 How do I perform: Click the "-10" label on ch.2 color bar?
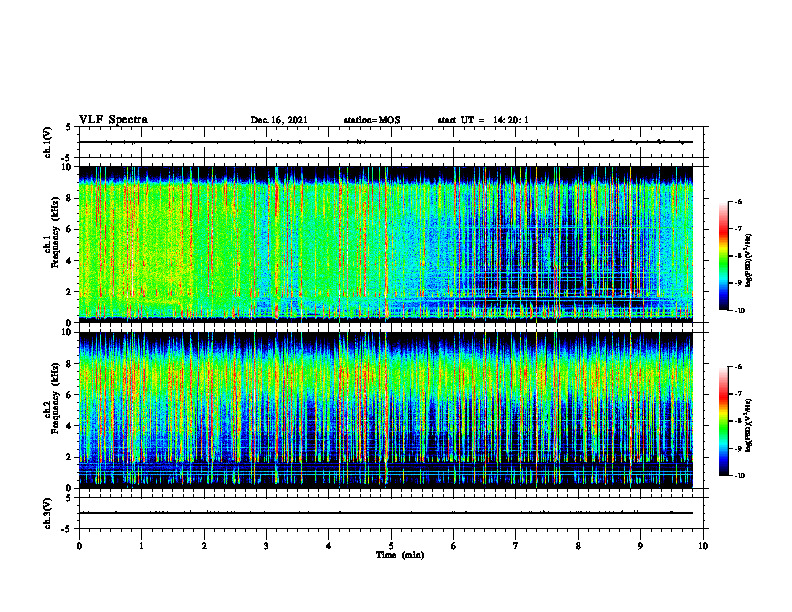pyautogui.click(x=739, y=475)
